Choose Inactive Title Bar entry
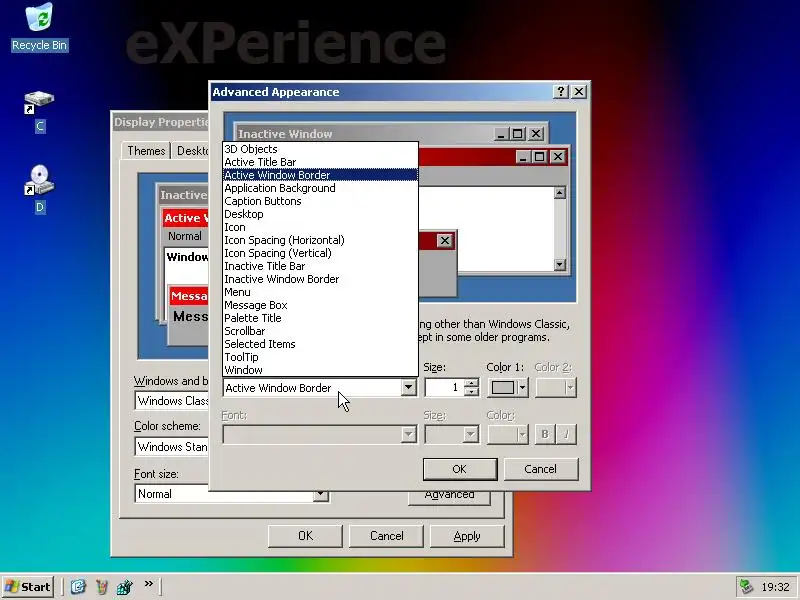 320,266
